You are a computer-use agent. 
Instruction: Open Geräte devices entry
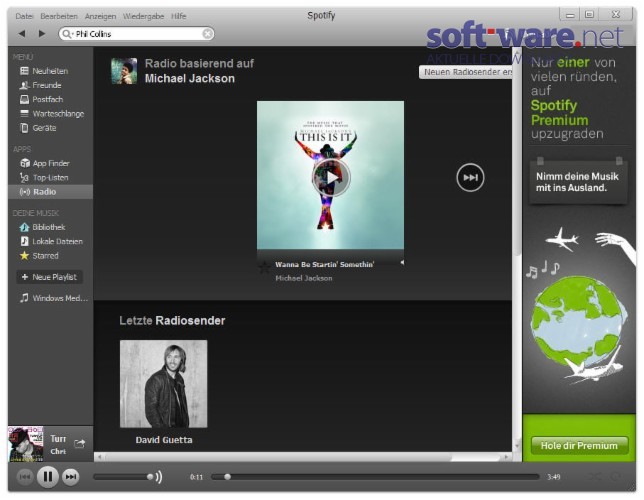[x=38, y=128]
